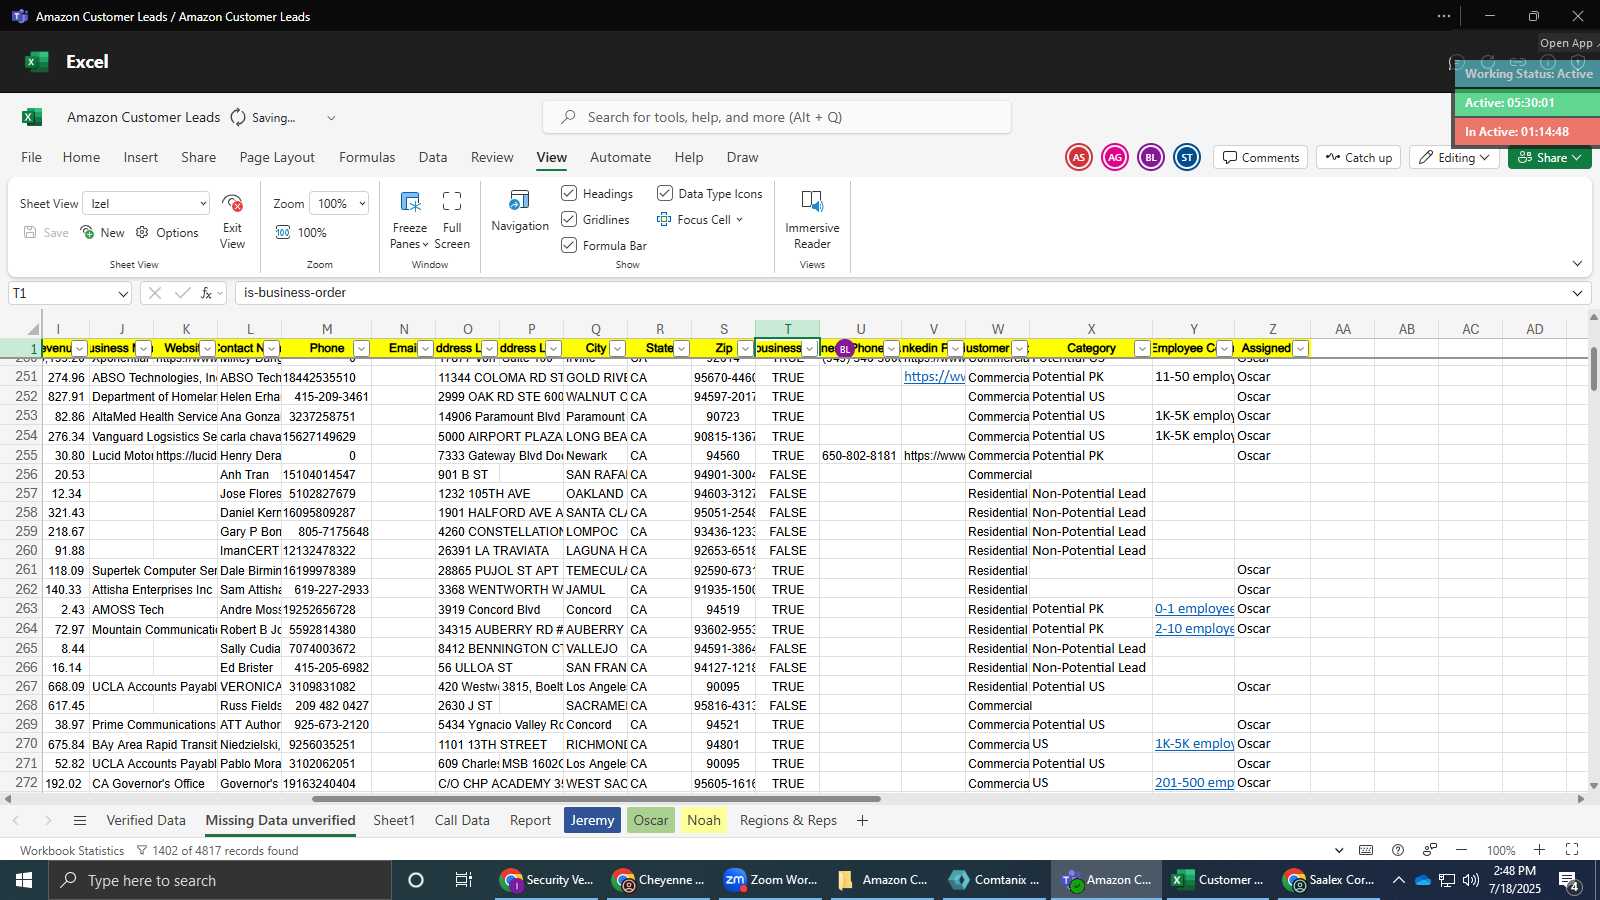
Task: Click the vertical scrollbar thumb
Action: point(1593,368)
